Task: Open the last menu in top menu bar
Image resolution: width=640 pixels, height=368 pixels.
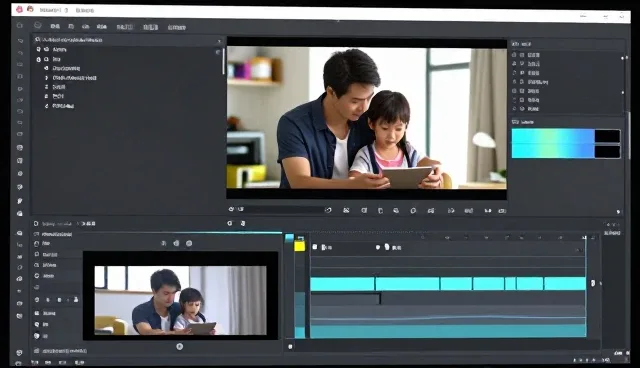Action: [177, 27]
